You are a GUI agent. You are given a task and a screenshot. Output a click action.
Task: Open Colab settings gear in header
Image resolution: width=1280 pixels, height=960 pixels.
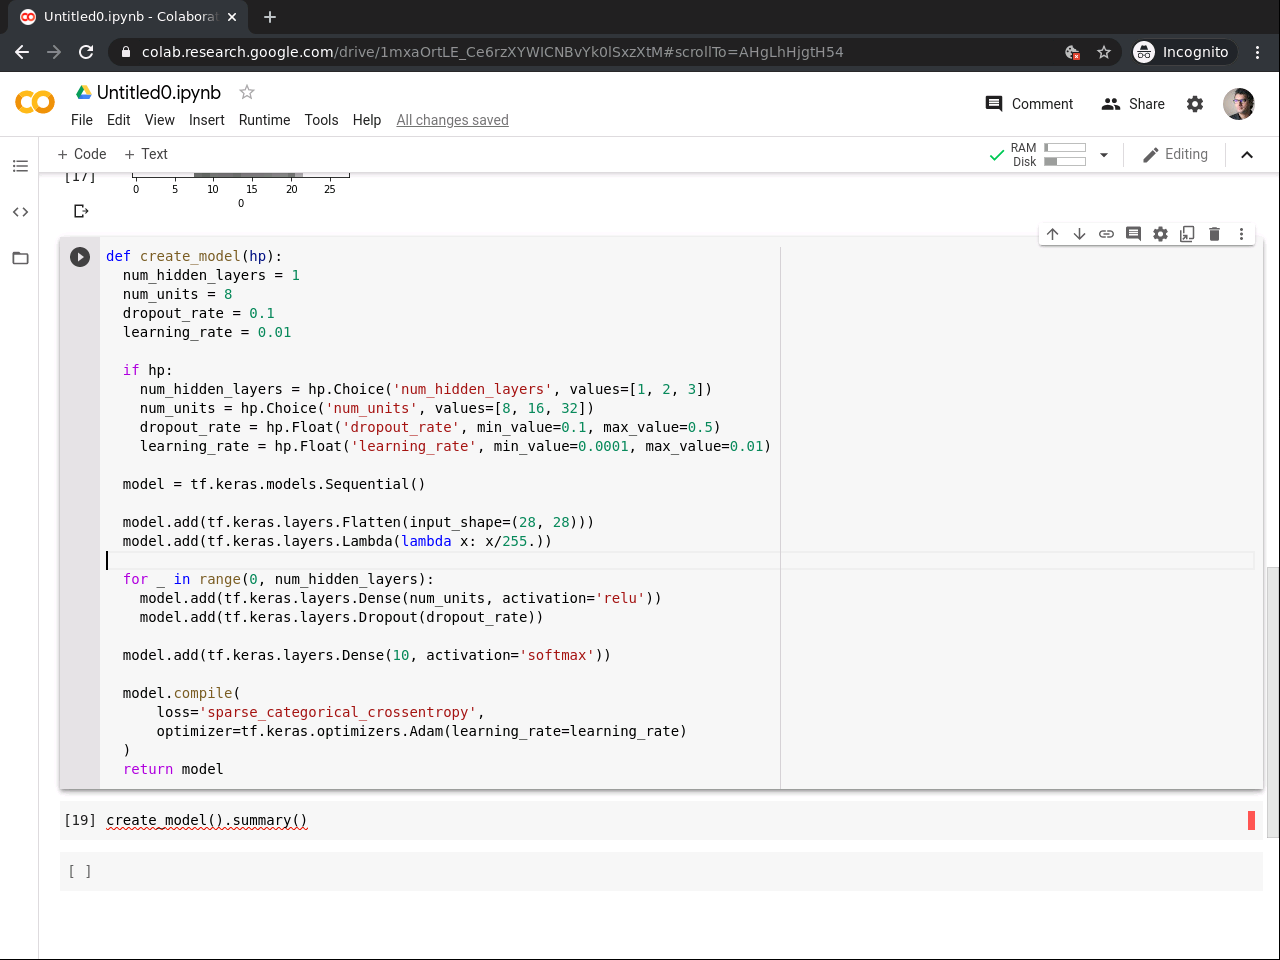pyautogui.click(x=1195, y=104)
